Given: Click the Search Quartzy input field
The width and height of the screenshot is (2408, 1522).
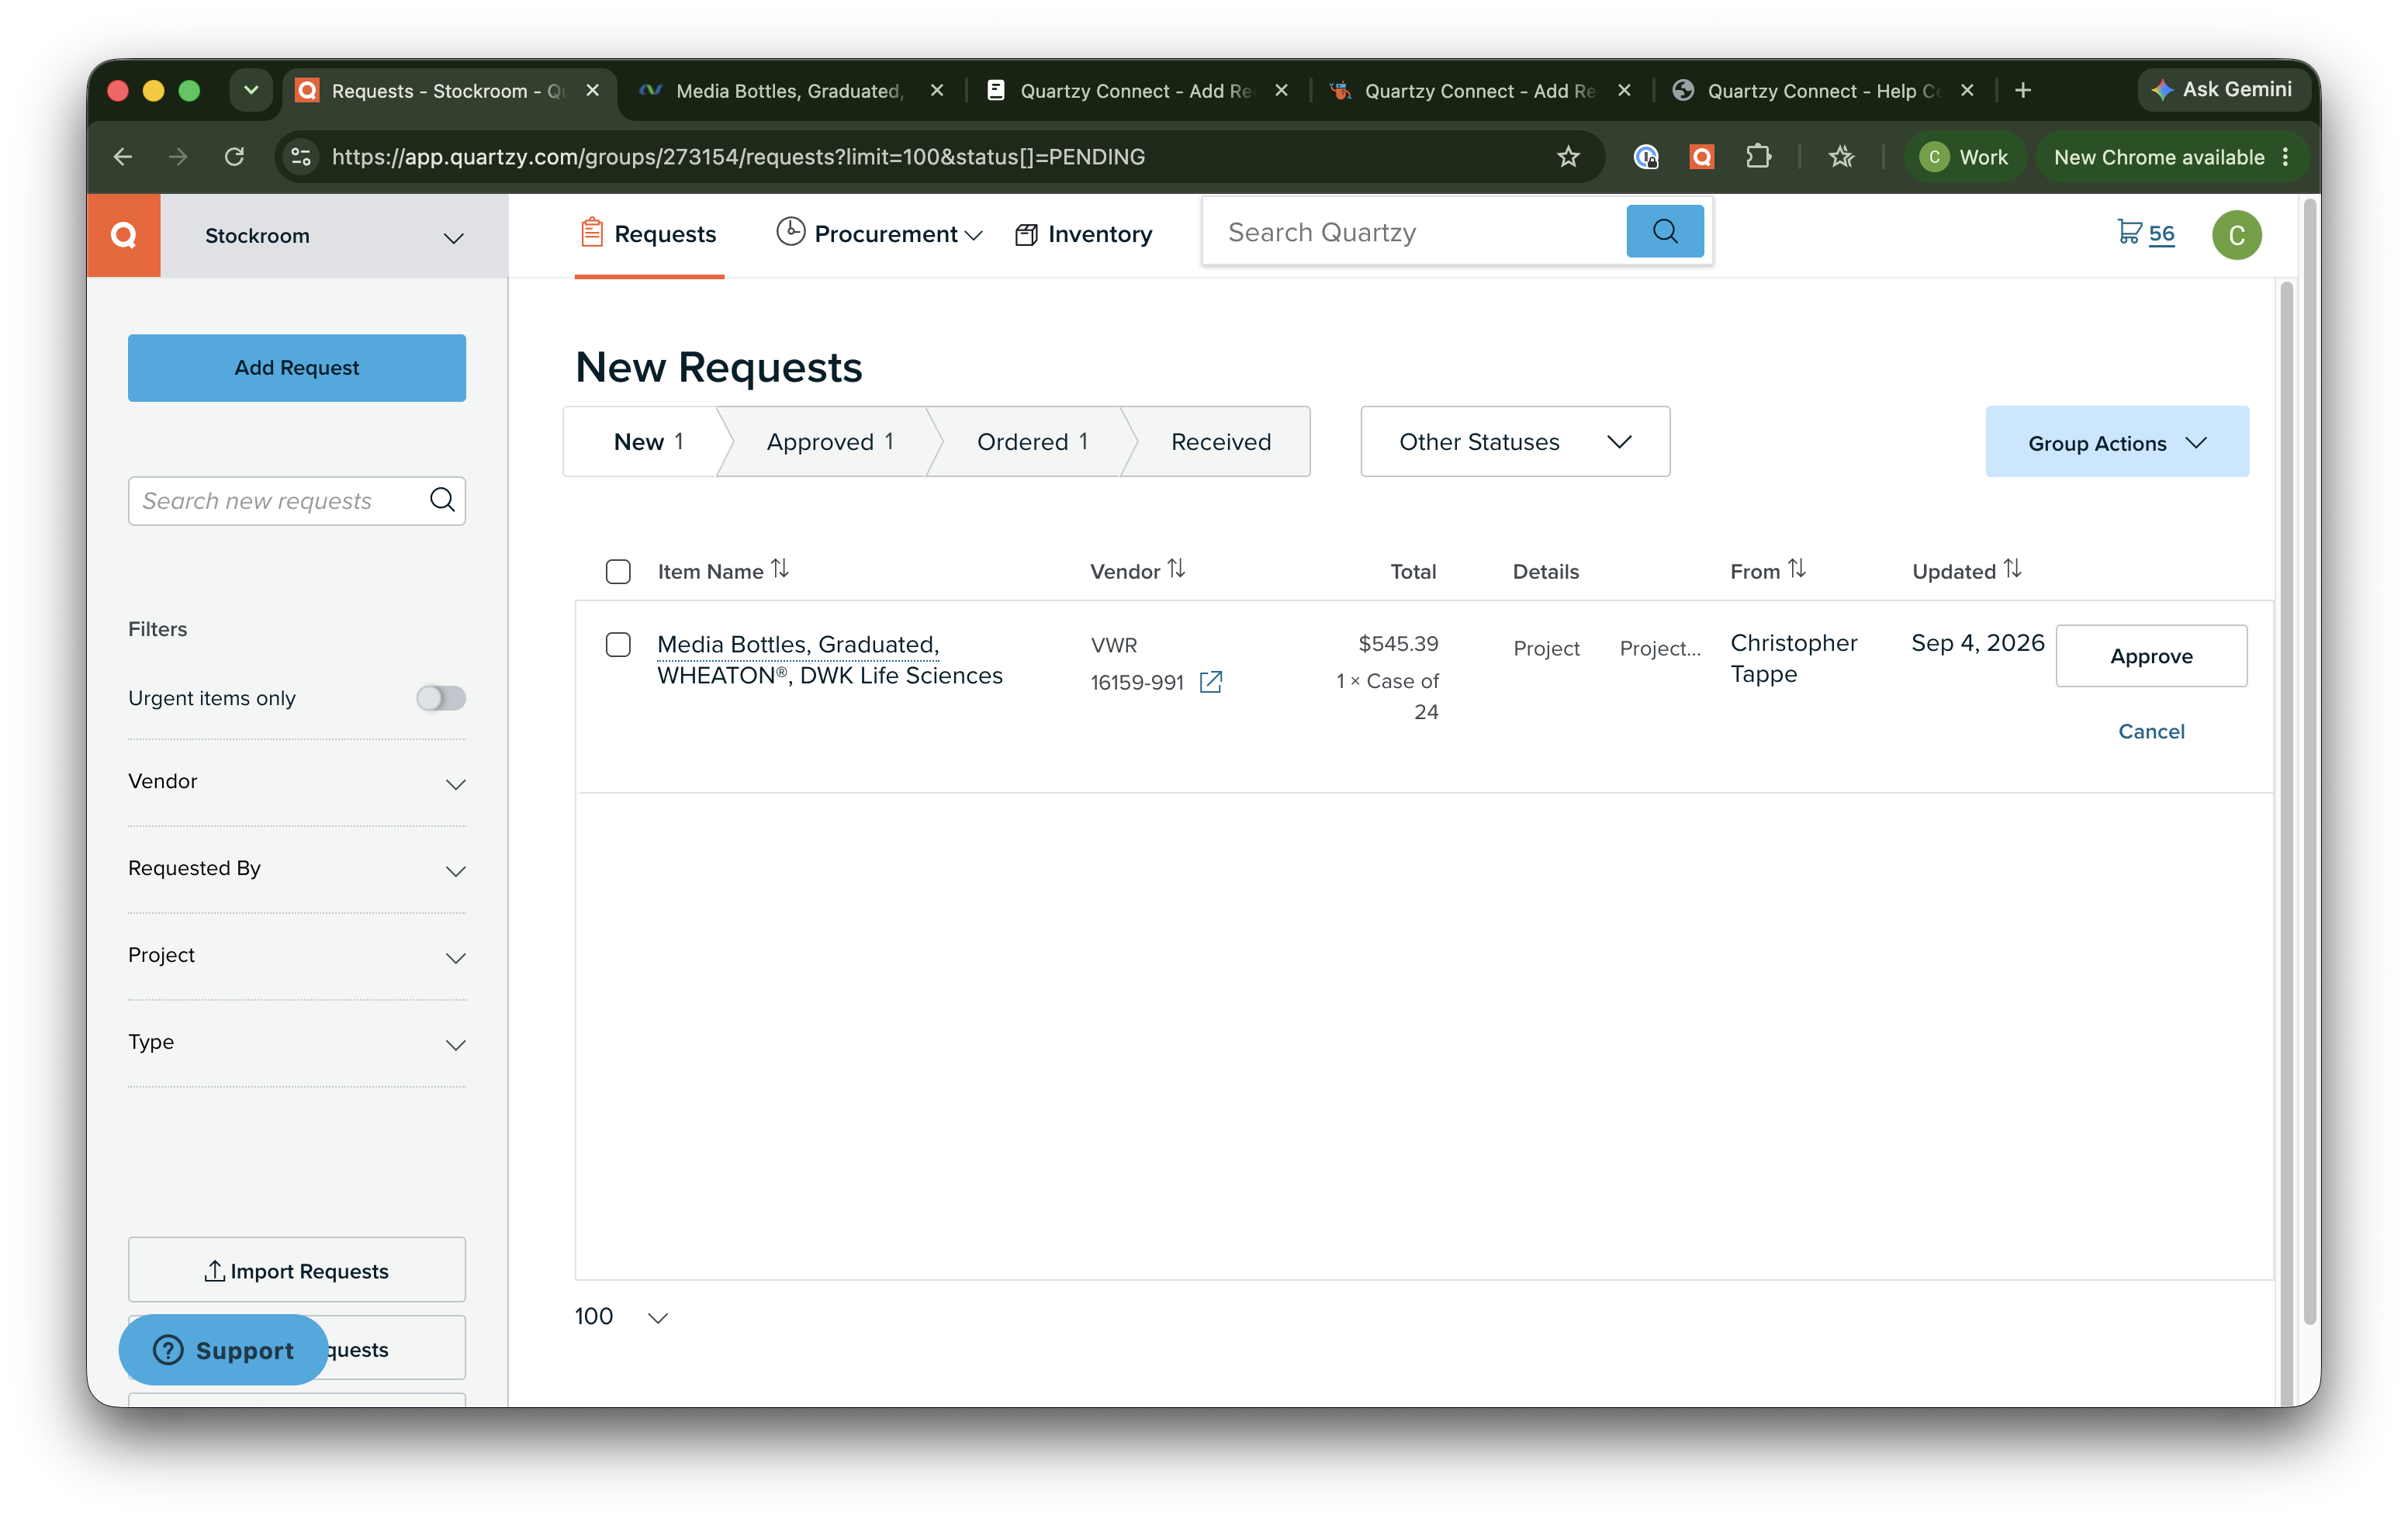Looking at the screenshot, I should coord(1414,232).
